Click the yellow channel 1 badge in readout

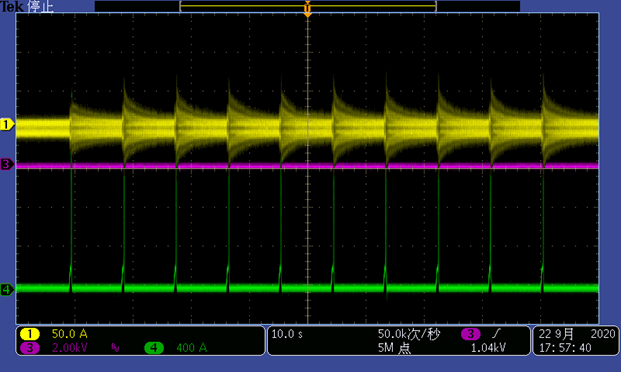30,334
